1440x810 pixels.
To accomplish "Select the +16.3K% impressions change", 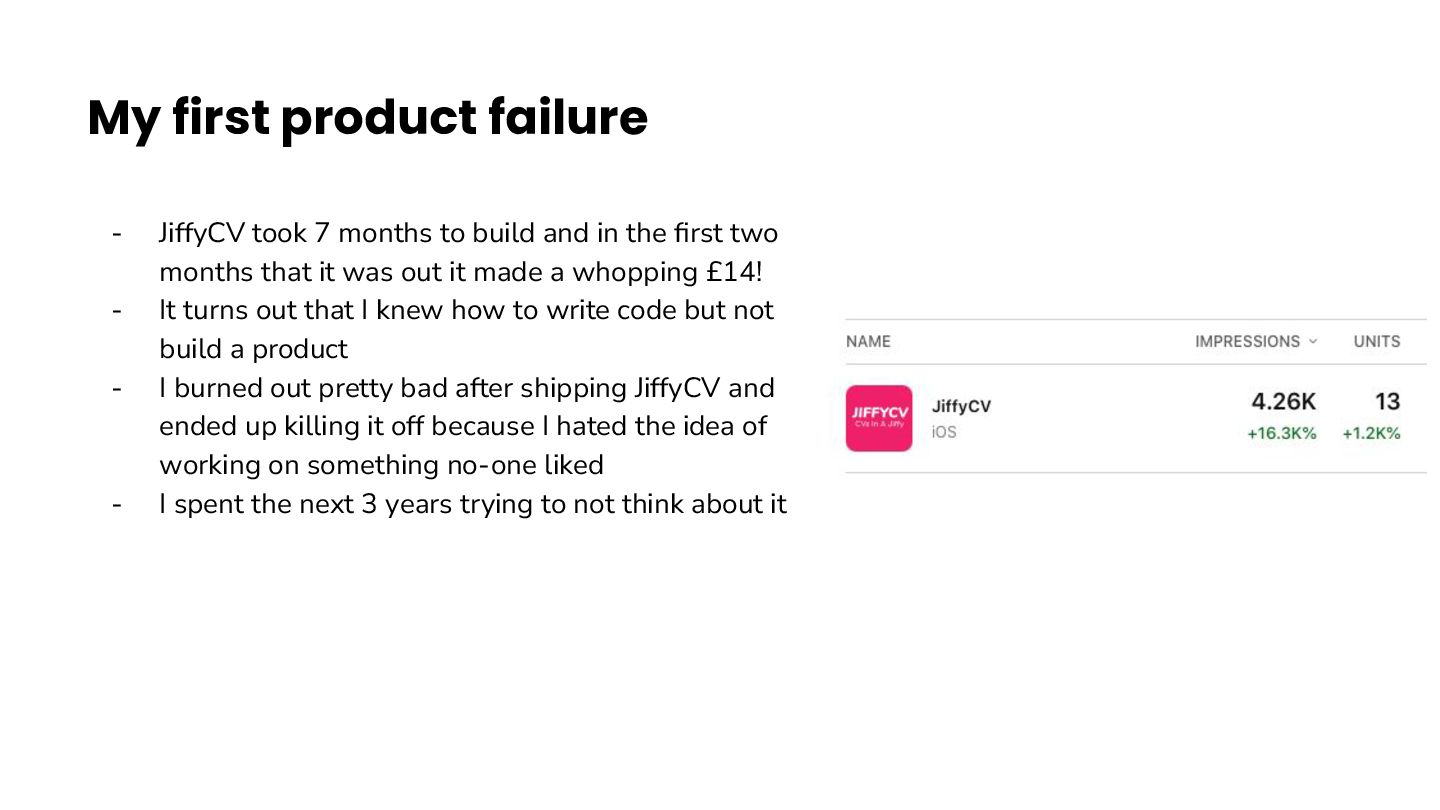I will 1282,434.
